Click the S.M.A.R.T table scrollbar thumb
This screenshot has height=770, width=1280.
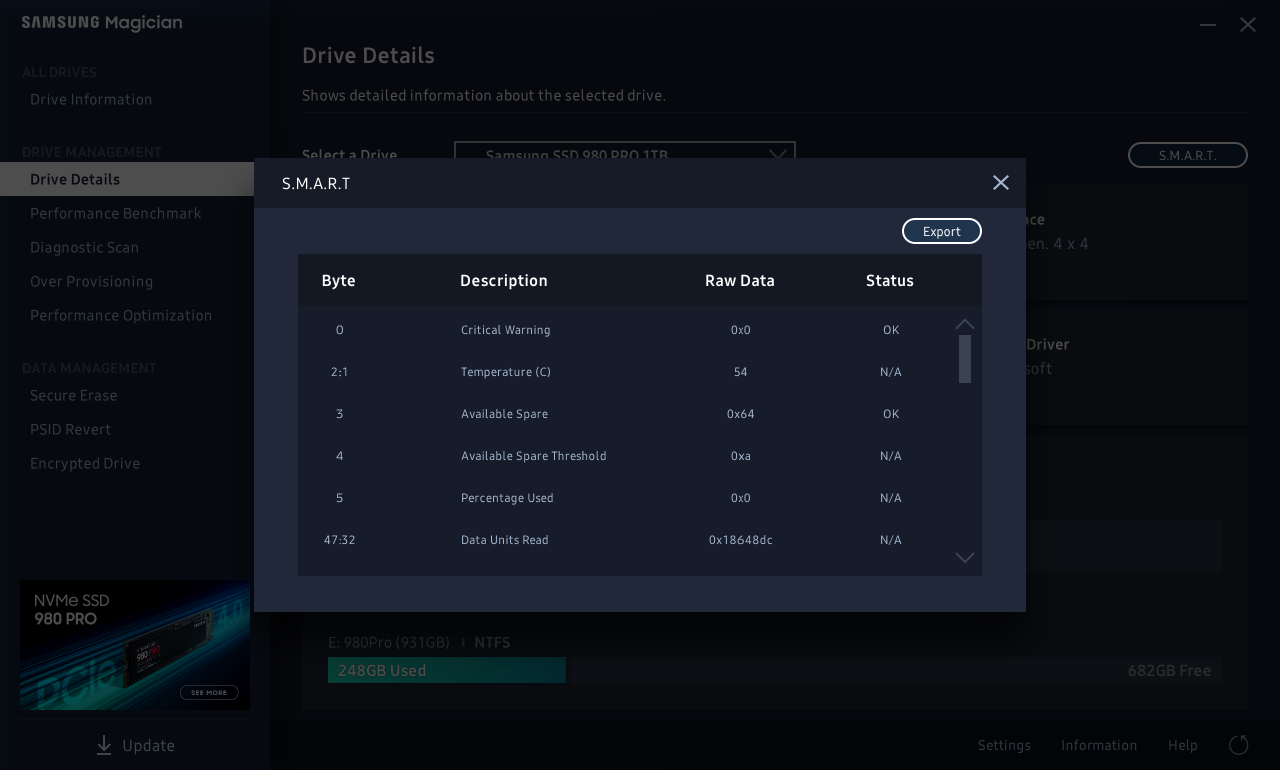tap(965, 359)
